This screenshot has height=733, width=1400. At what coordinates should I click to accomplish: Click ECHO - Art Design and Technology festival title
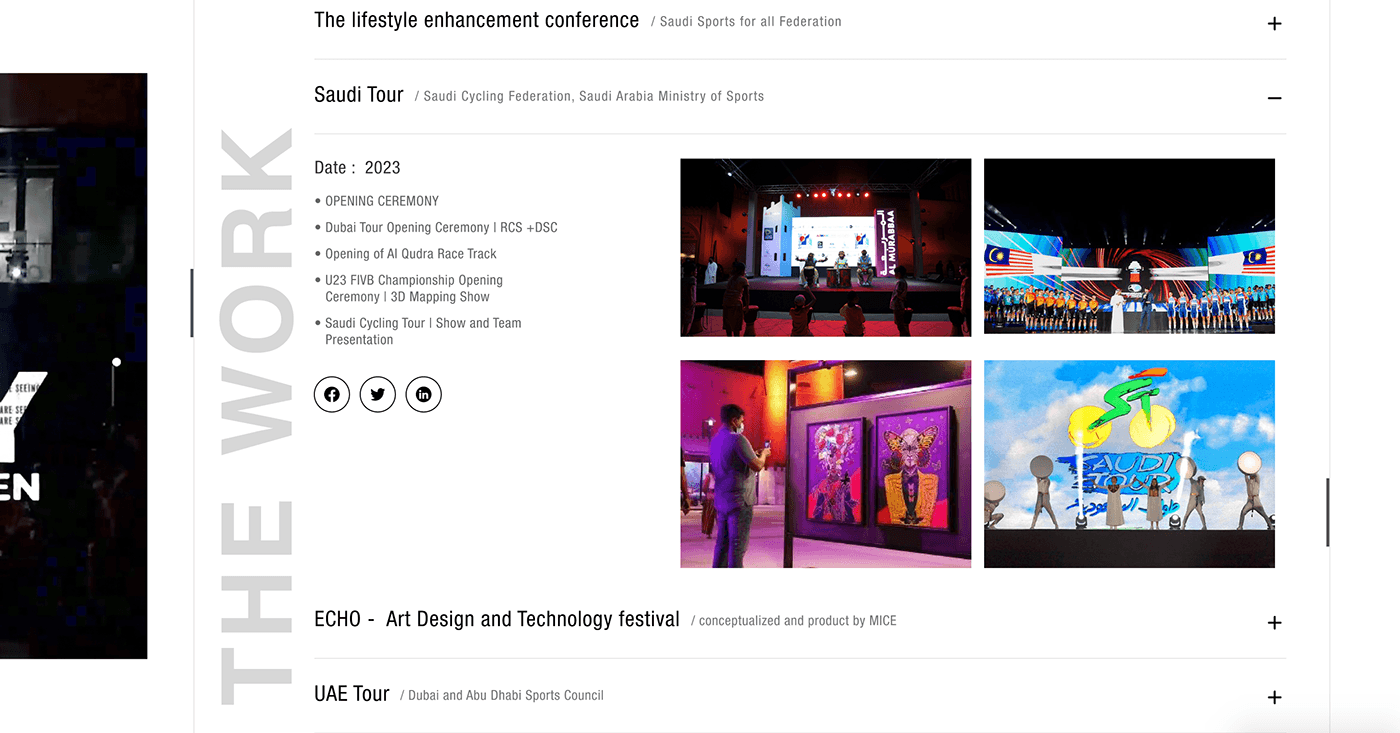pos(497,620)
